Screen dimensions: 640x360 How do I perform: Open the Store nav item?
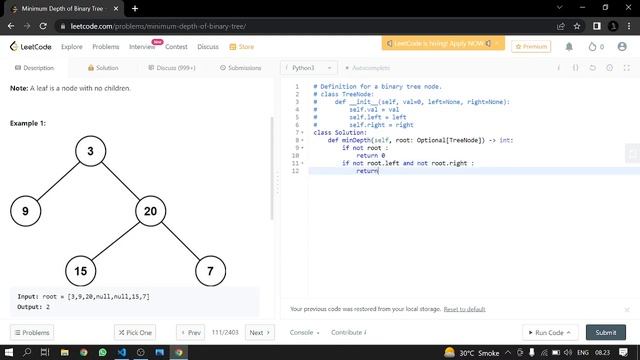click(x=242, y=47)
